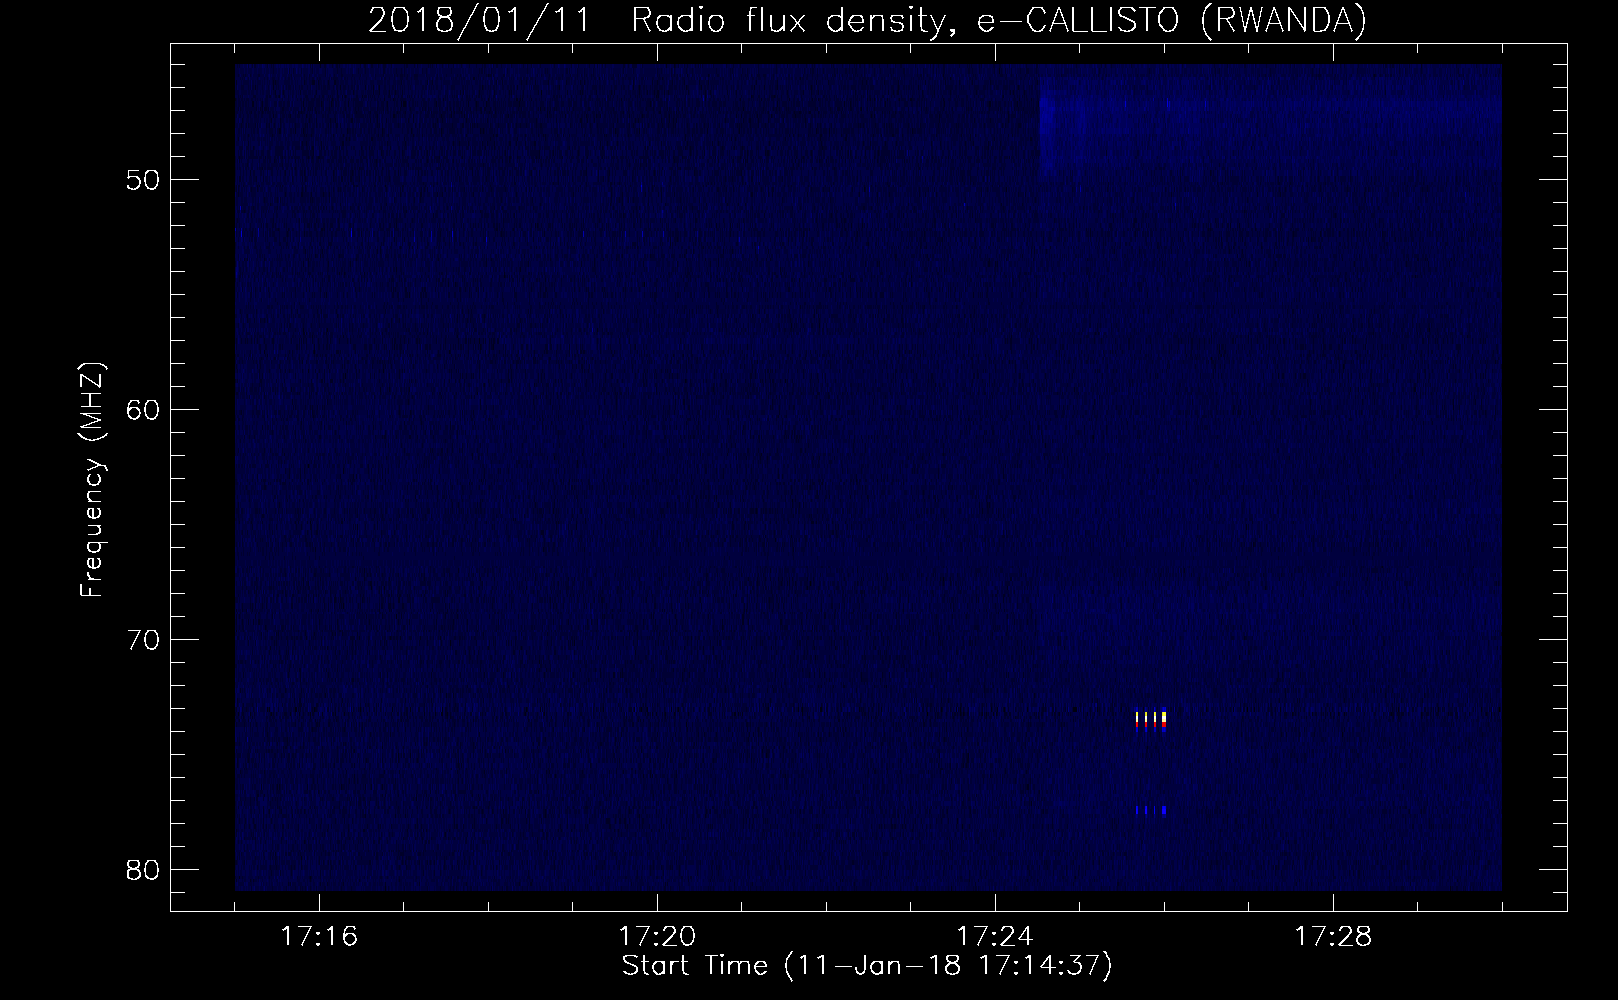Click the 17:20 time tick label
Image resolution: width=1618 pixels, height=1000 pixels.
657,937
